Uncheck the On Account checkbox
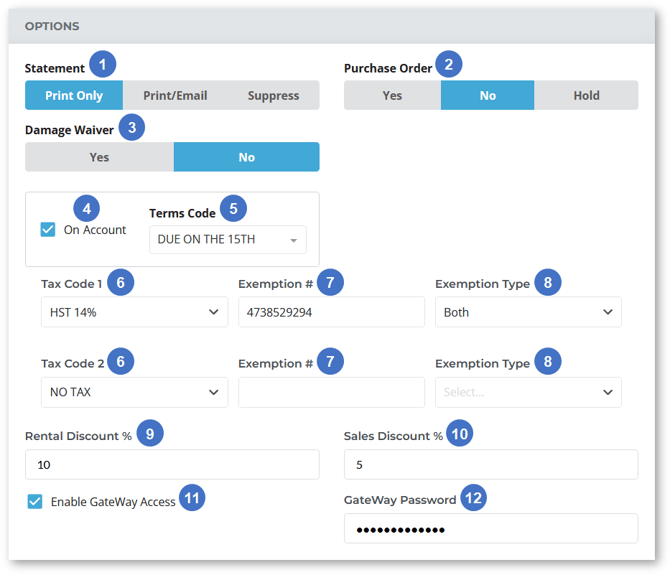This screenshot has width=670, height=575. pos(48,230)
